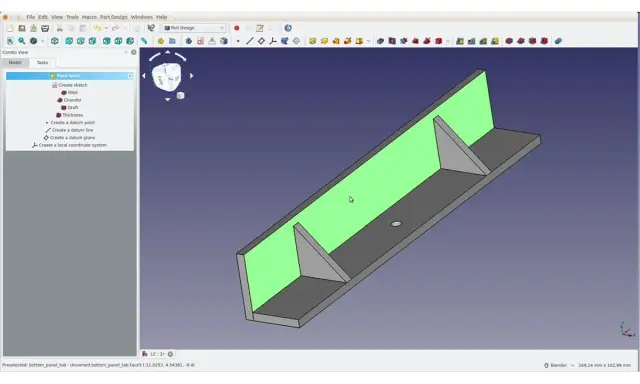Open the Part Design menu
Screen dimensions: 640x384
[x=113, y=17]
